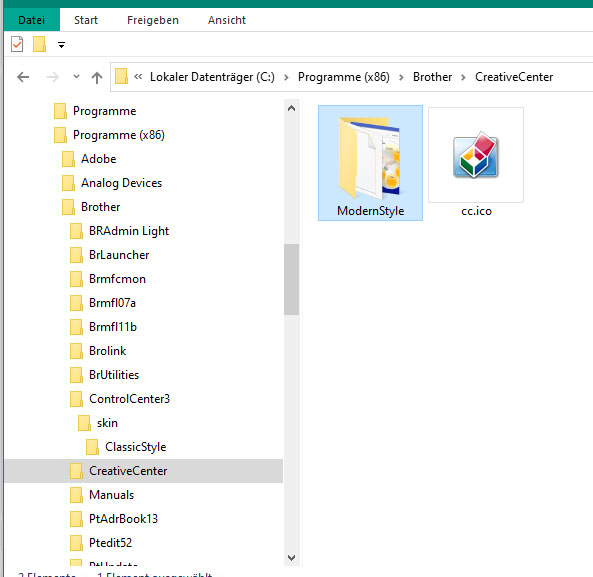The image size is (593, 577).
Task: Switch to the Ansicht ribbon tab
Action: tap(227, 20)
